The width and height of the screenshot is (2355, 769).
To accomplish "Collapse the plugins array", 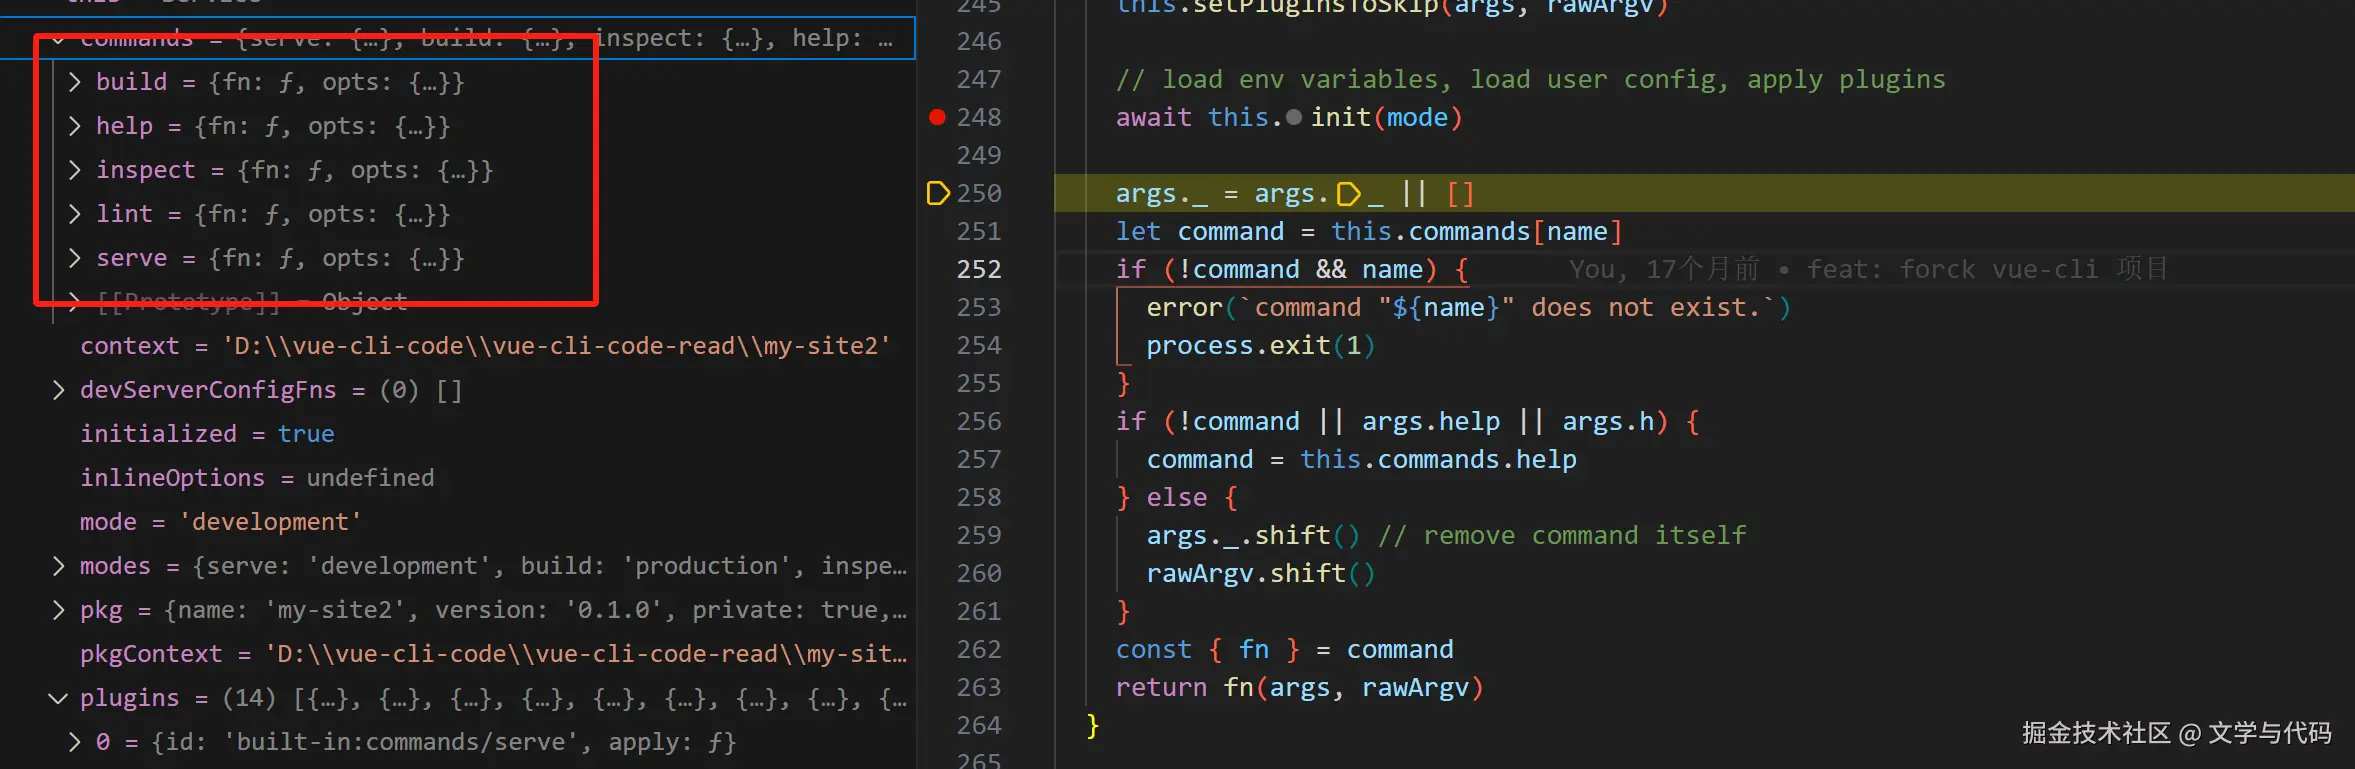I will (x=58, y=698).
